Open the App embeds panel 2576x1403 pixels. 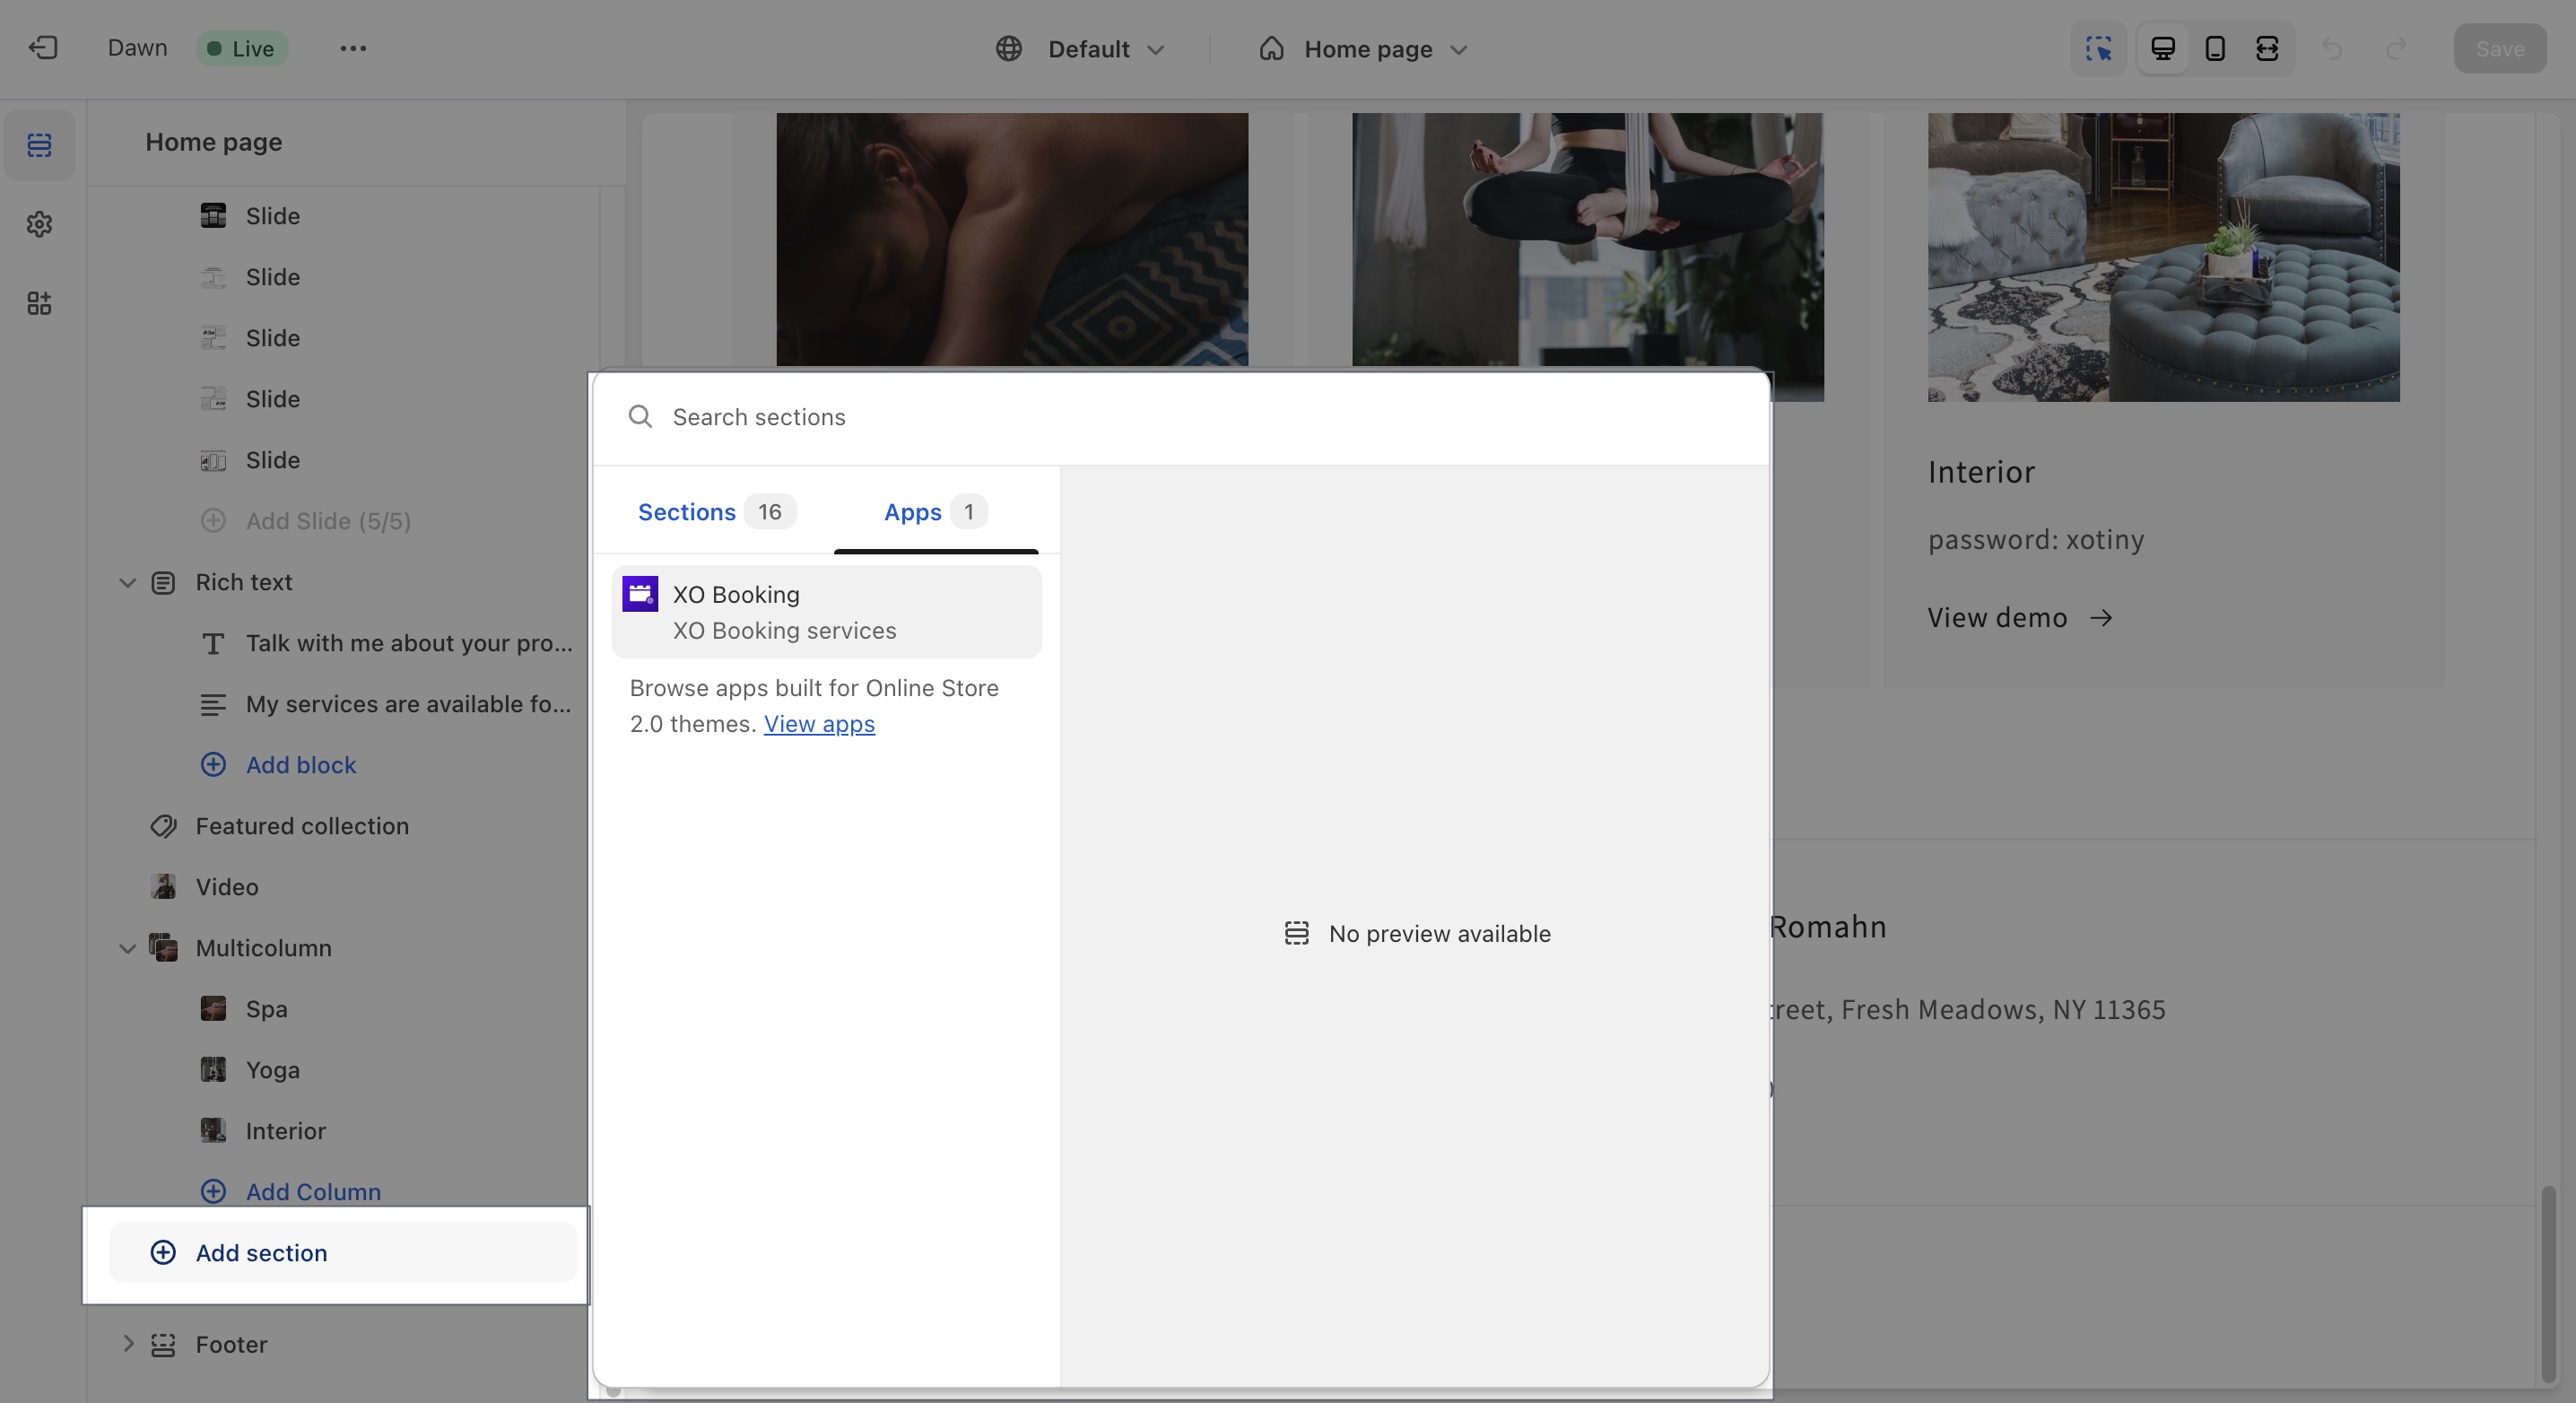[x=39, y=303]
